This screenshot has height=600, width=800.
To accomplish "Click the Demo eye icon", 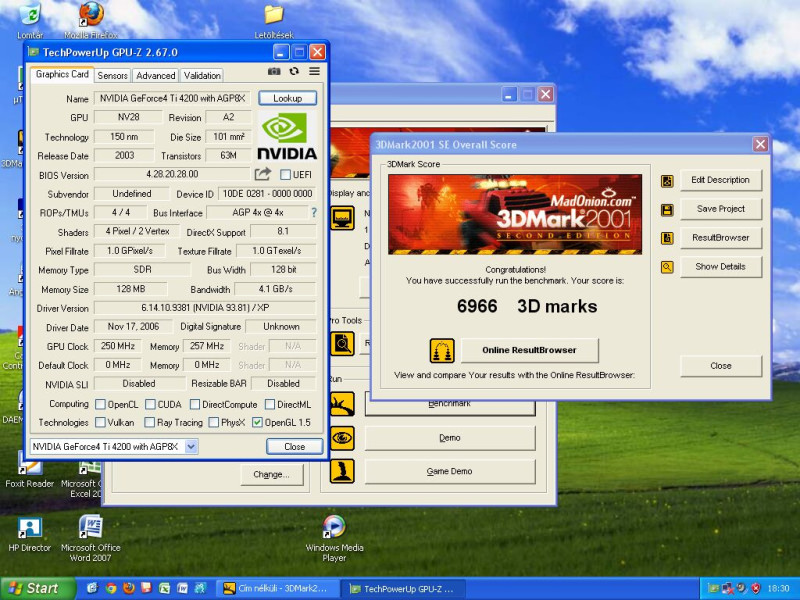I will click(342, 438).
